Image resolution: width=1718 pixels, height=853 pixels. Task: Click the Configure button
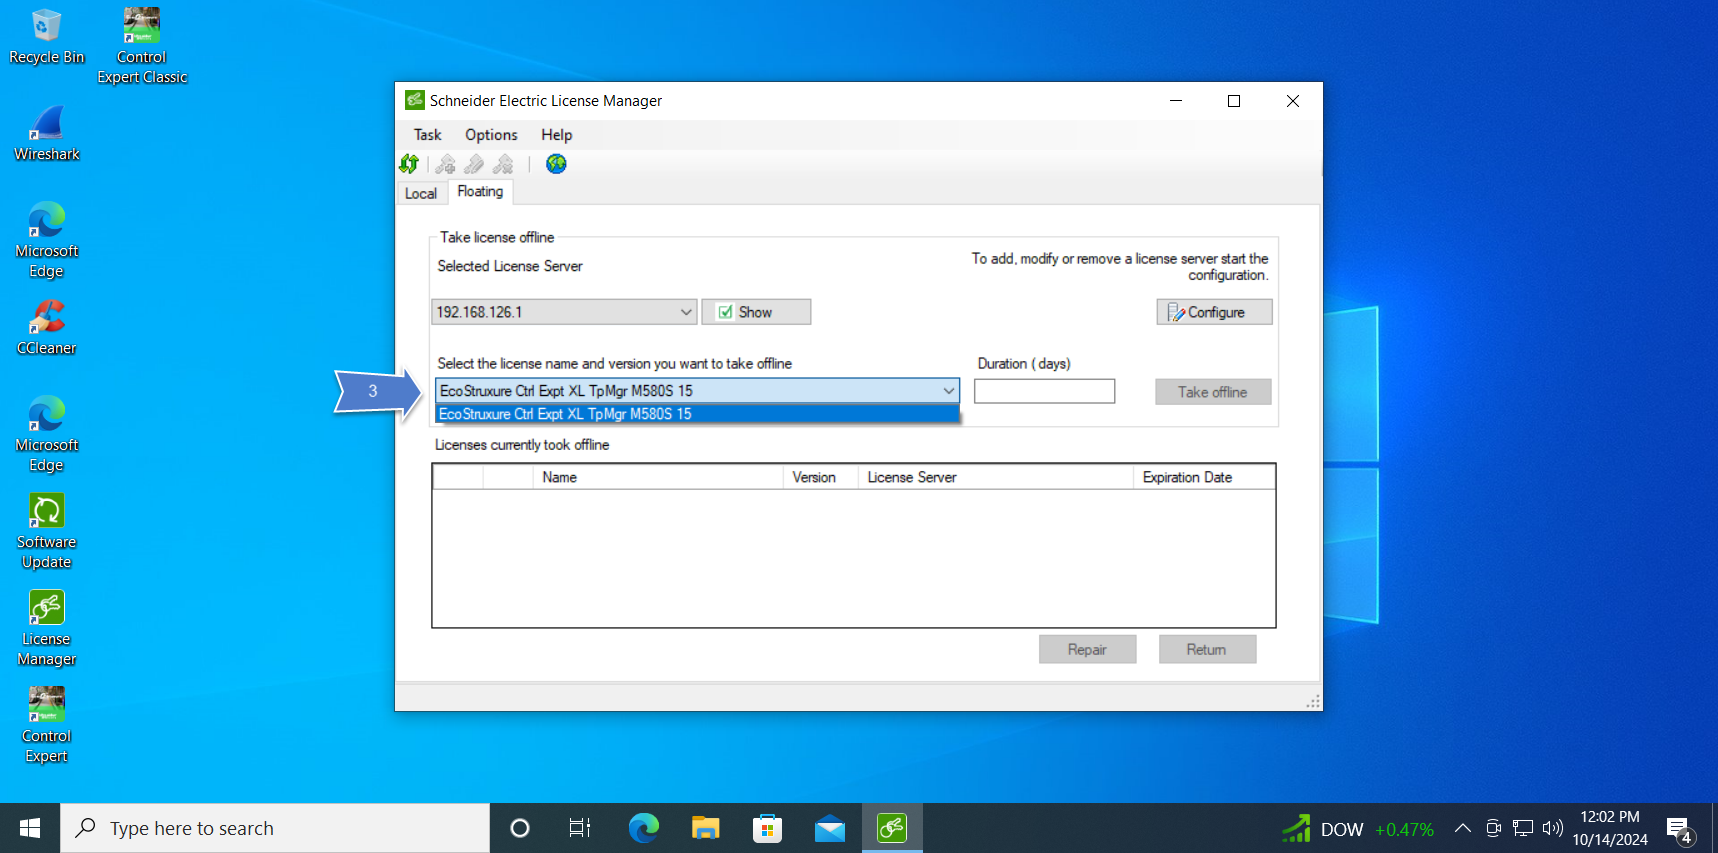(x=1215, y=312)
